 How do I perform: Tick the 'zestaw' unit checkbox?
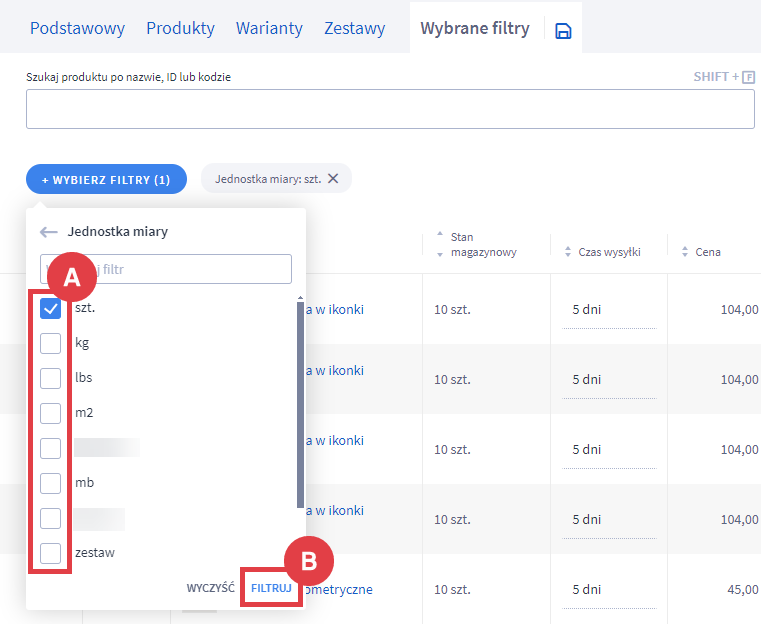pyautogui.click(x=51, y=552)
